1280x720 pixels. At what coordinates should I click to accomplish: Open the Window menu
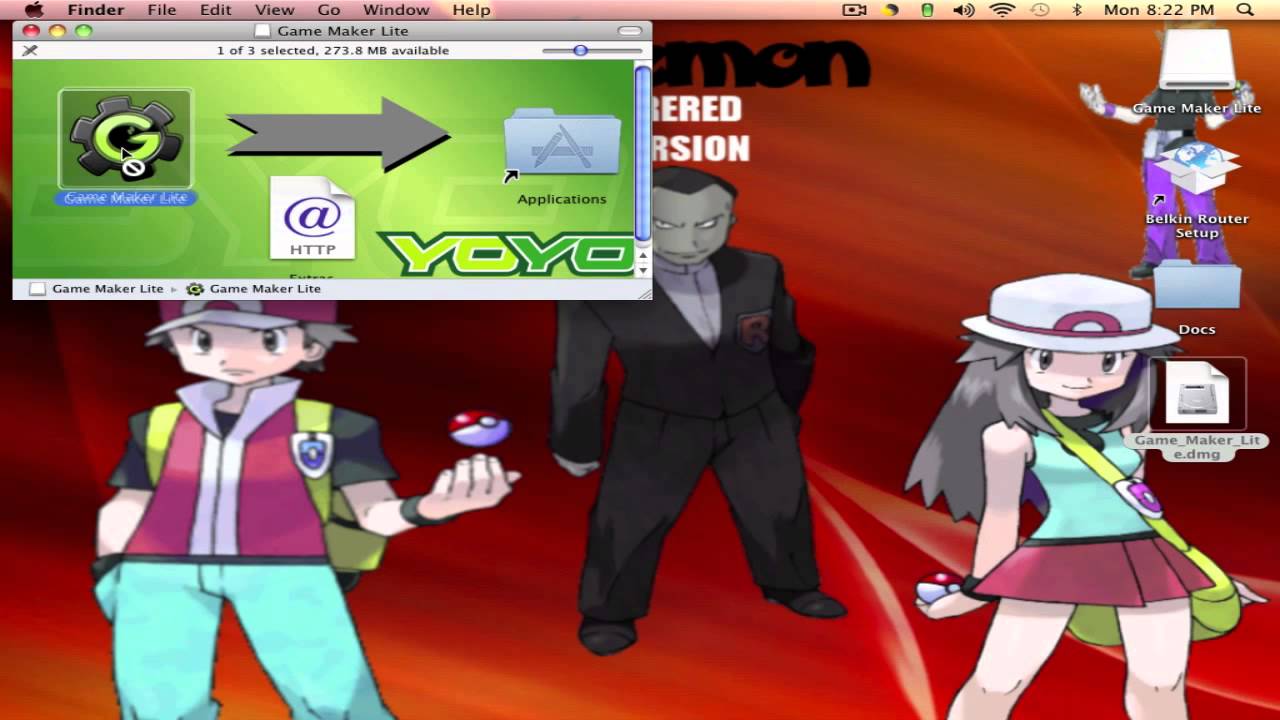pos(396,10)
